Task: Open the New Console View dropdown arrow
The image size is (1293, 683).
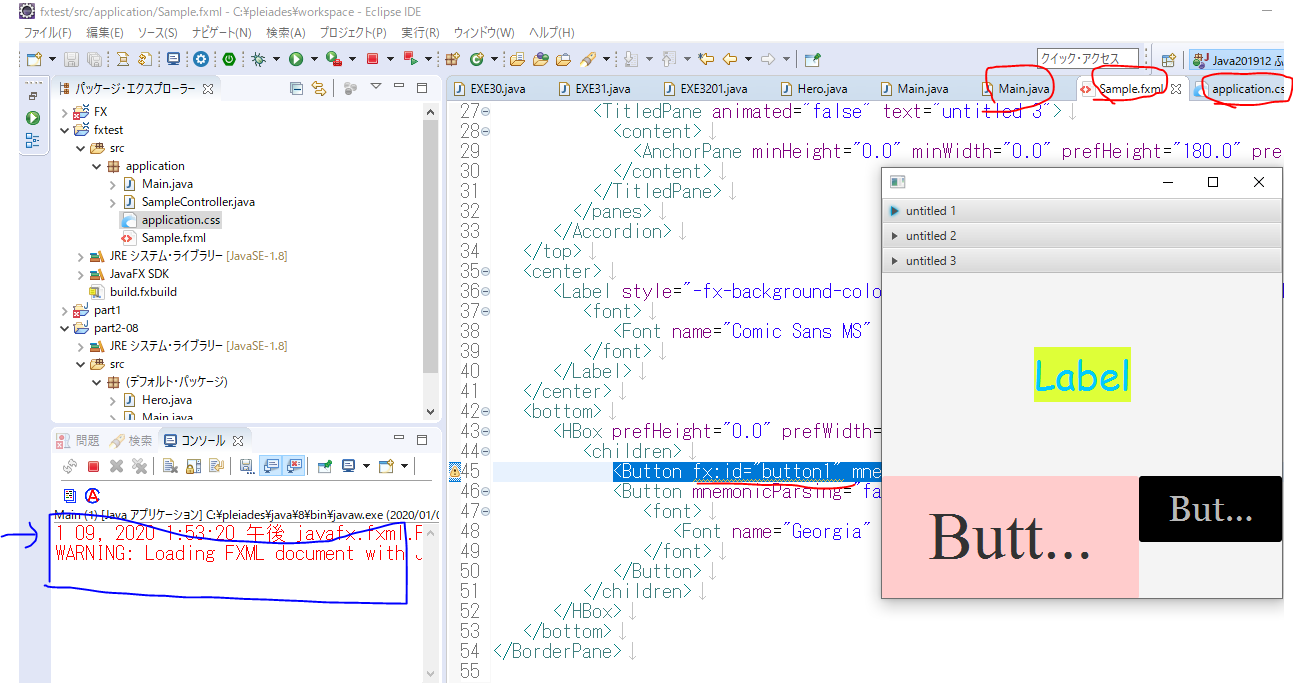Action: tap(404, 466)
